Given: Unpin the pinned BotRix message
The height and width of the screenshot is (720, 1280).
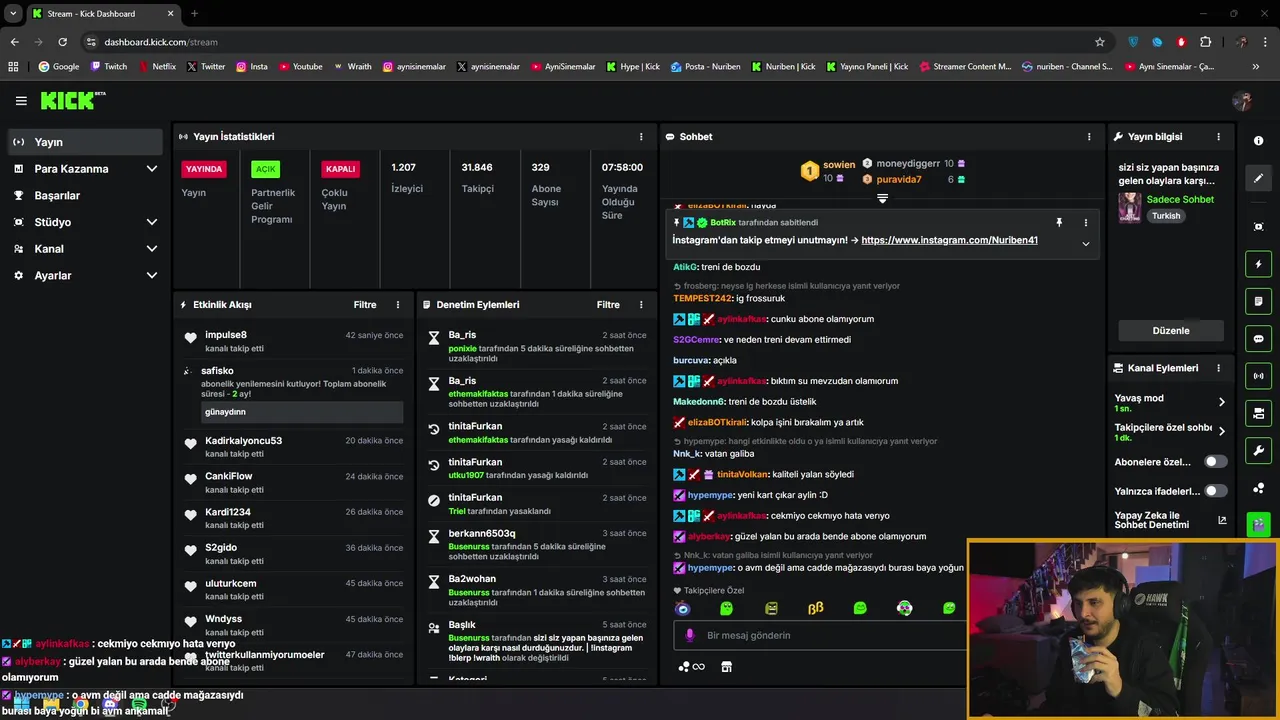Looking at the screenshot, I should click(x=1059, y=223).
